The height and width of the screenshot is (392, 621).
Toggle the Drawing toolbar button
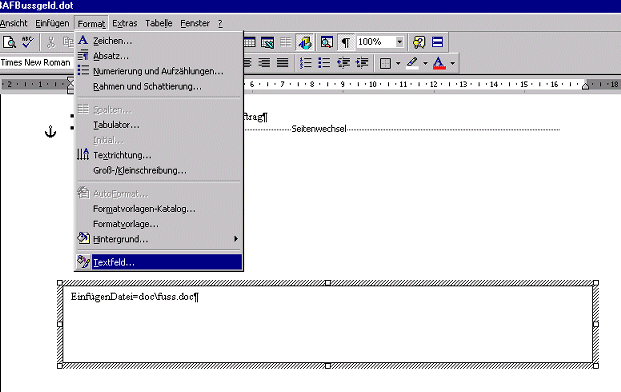[305, 42]
